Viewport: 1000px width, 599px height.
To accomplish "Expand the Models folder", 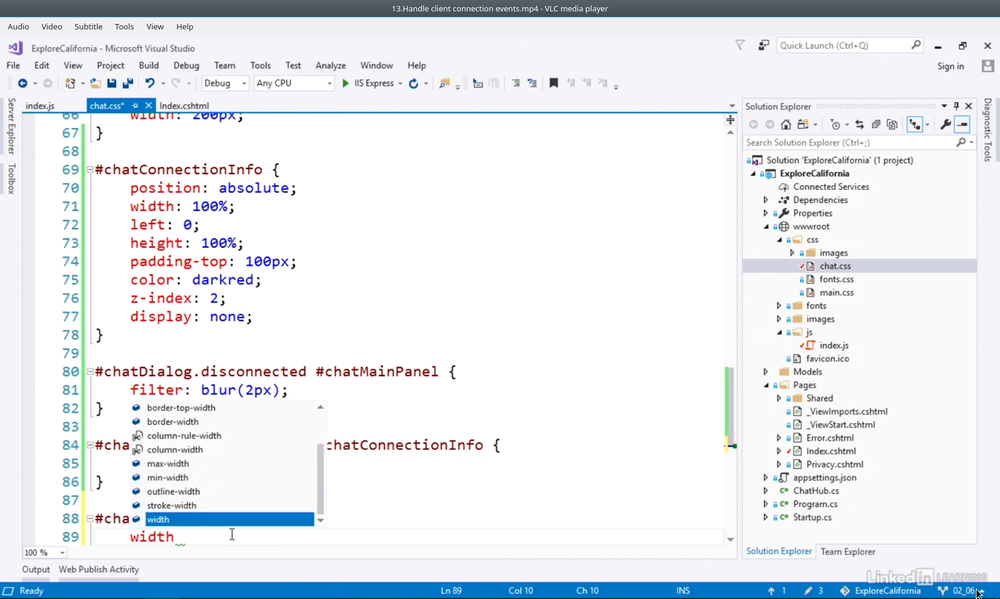I will 766,372.
